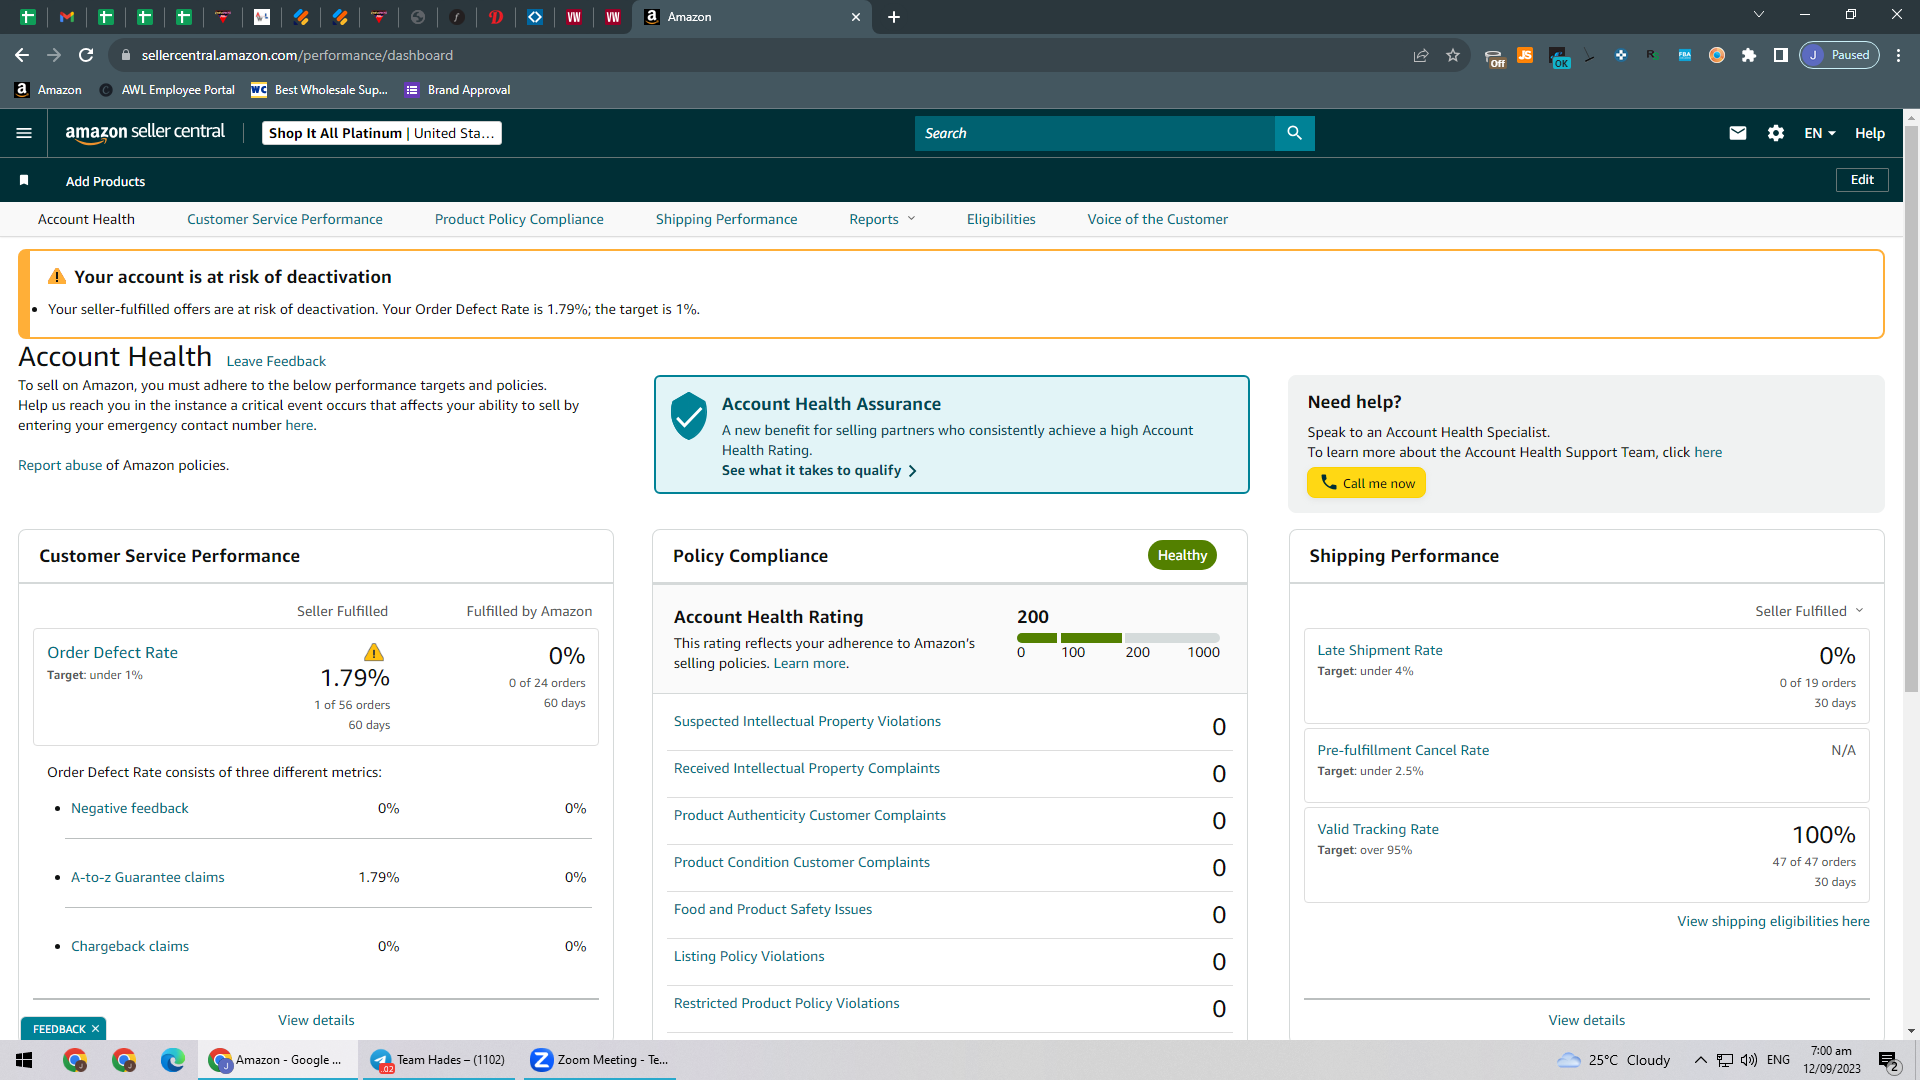Screen dimensions: 1920x1080
Task: Switch to the Zoom Meeting taskbar item
Action: [600, 1060]
